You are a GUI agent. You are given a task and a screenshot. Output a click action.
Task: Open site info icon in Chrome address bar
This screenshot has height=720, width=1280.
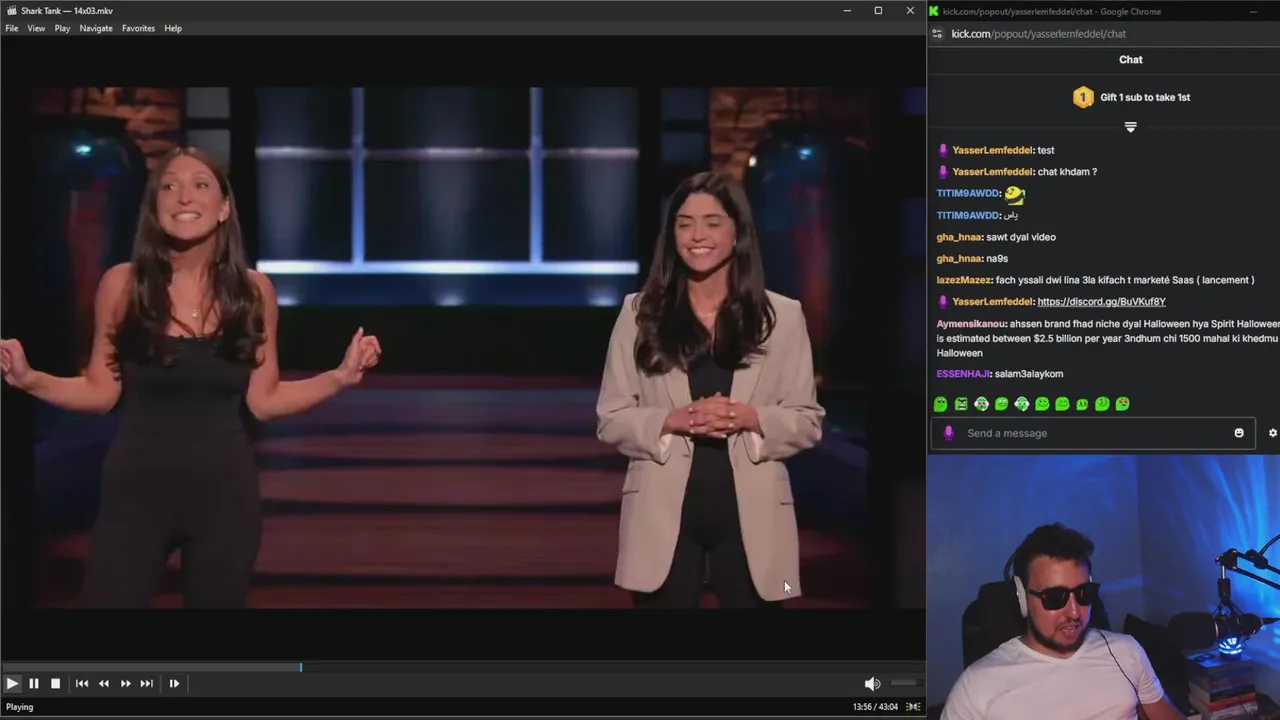[x=937, y=34]
